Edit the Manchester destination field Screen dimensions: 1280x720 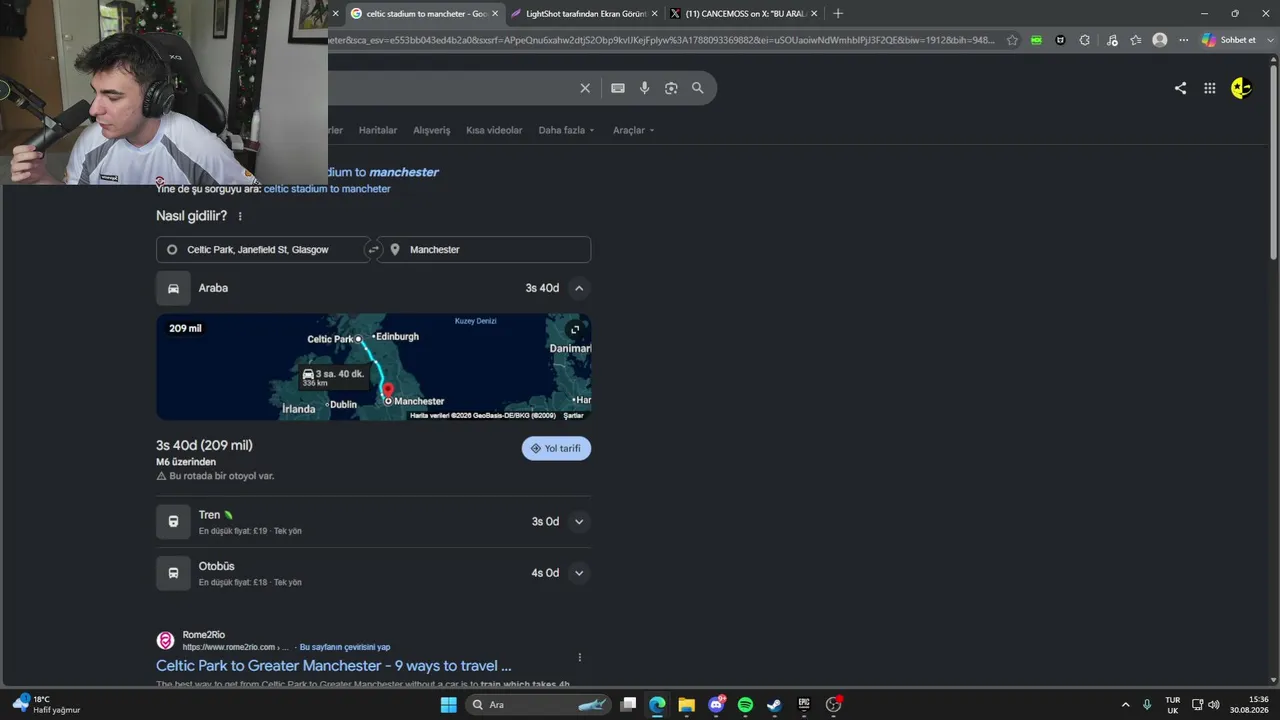pyautogui.click(x=484, y=249)
